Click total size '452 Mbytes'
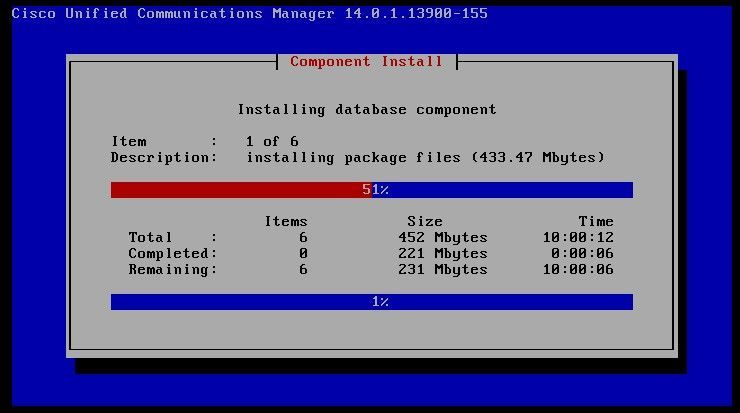Image resolution: width=740 pixels, height=413 pixels. click(443, 237)
